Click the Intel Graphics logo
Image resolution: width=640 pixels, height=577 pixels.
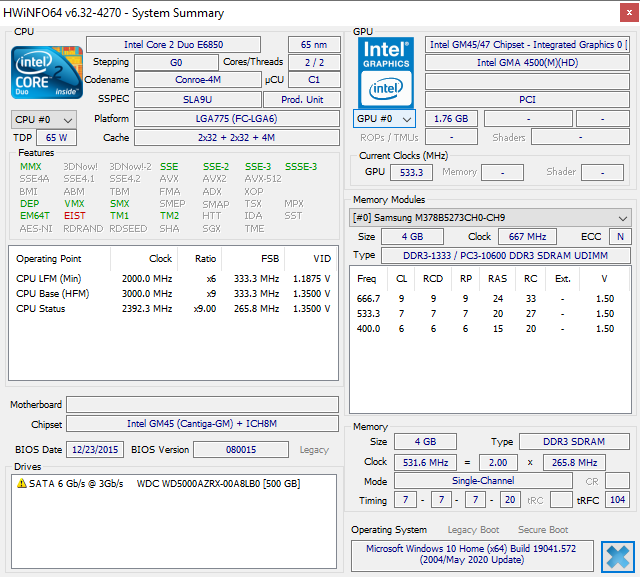(386, 73)
